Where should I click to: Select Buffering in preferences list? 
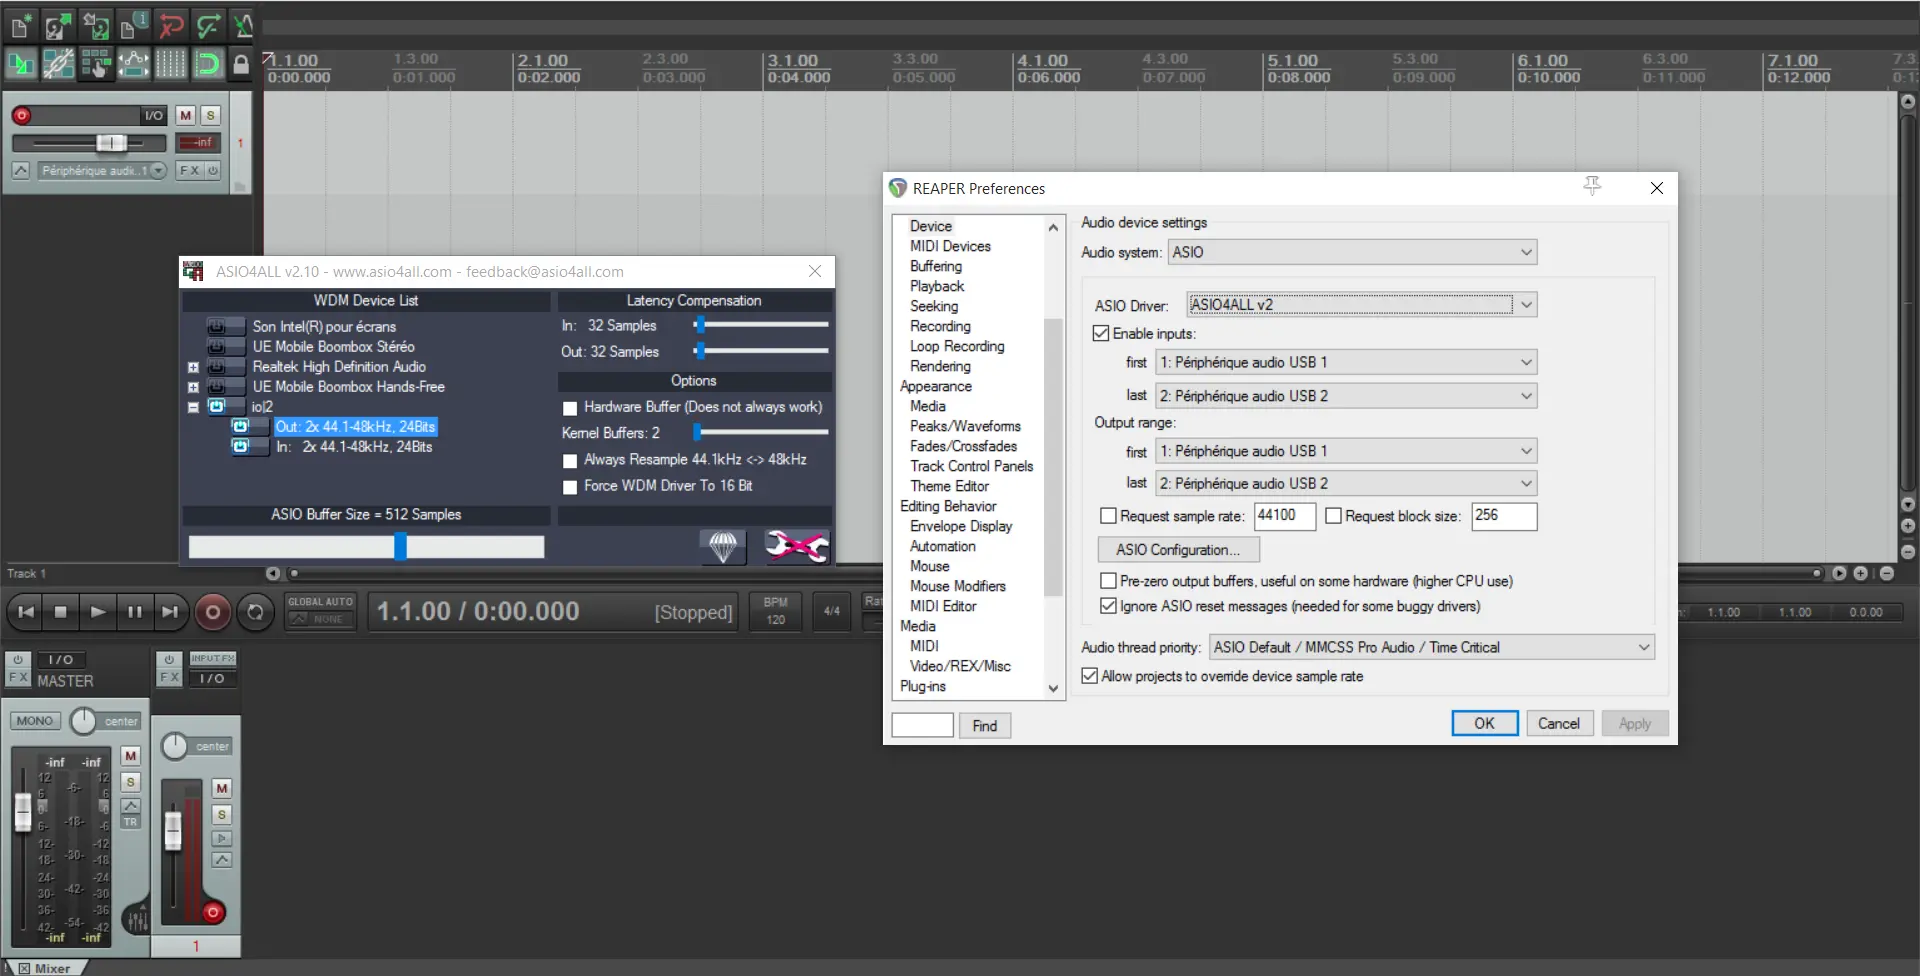click(936, 266)
